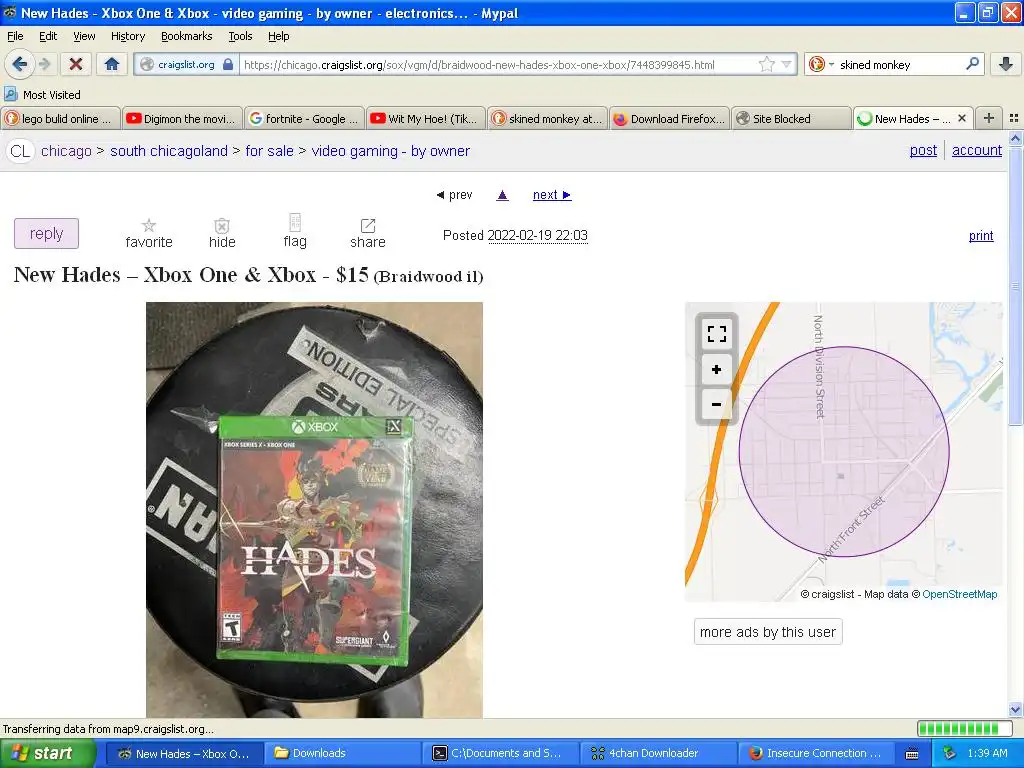Switch to the 'Download Firefox' tab

click(x=669, y=119)
